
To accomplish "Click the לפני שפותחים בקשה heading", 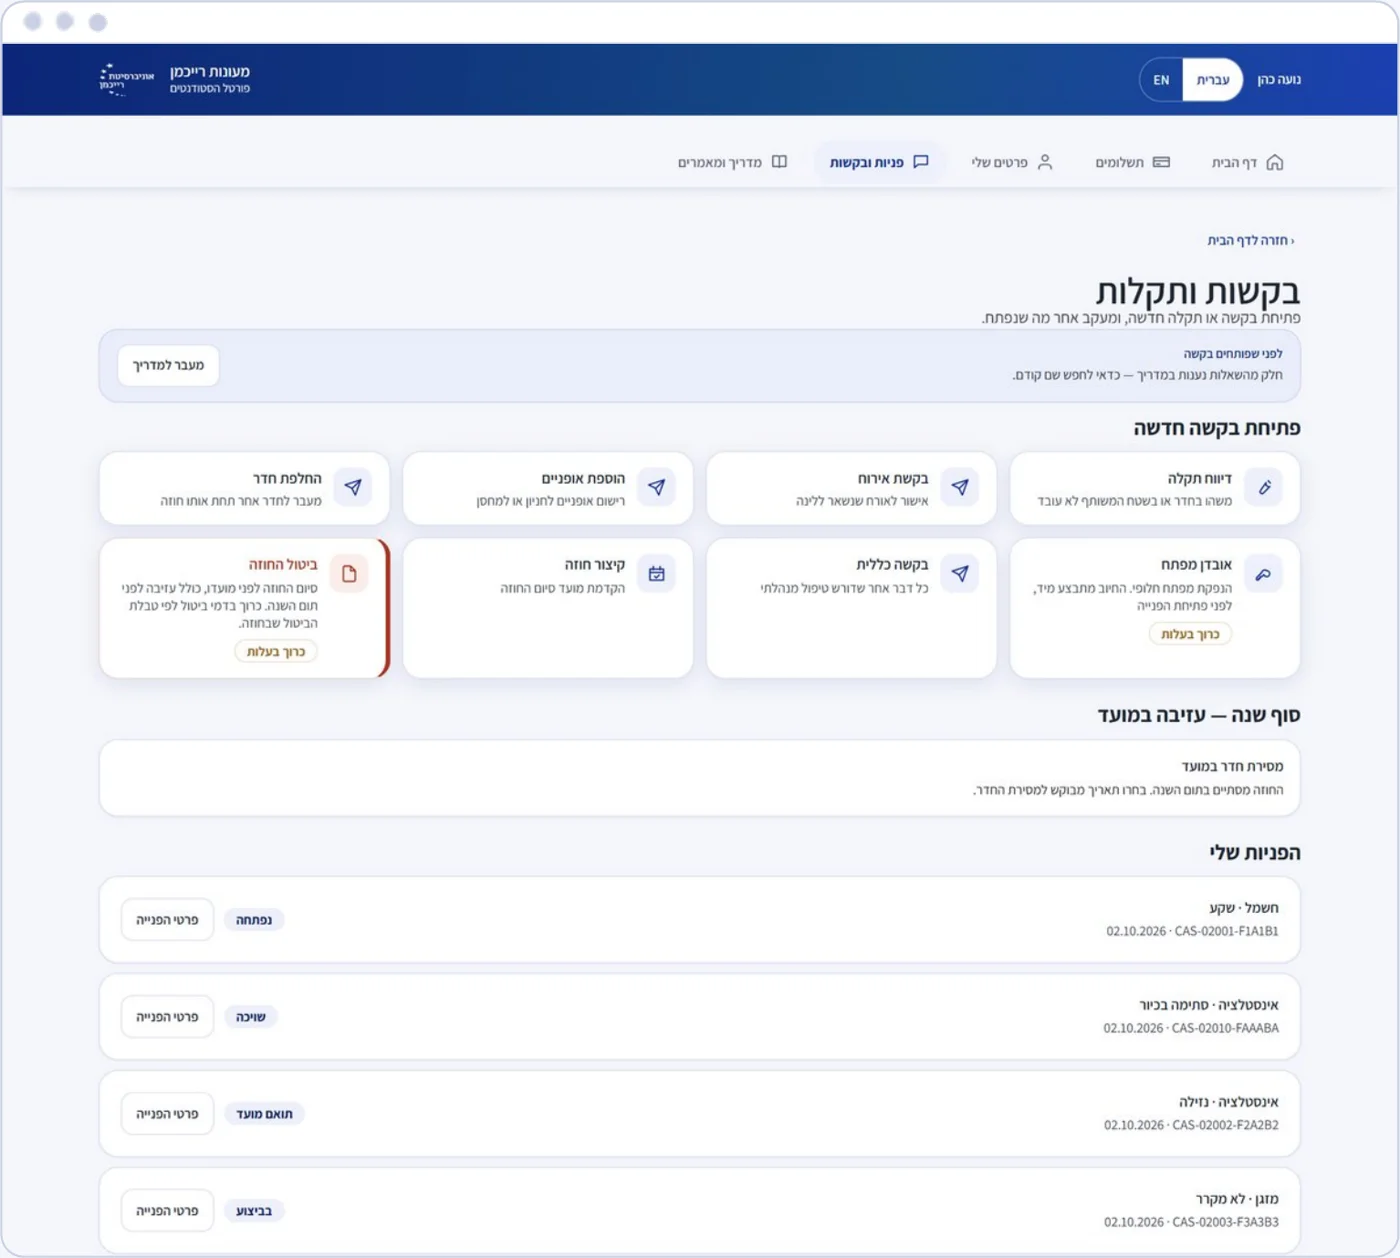I will pos(1233,354).
